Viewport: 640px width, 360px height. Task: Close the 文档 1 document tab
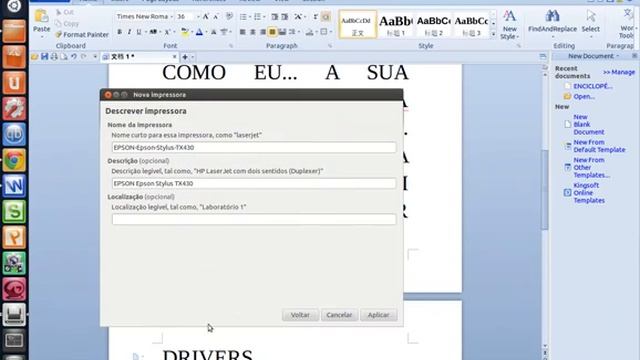[x=174, y=57]
